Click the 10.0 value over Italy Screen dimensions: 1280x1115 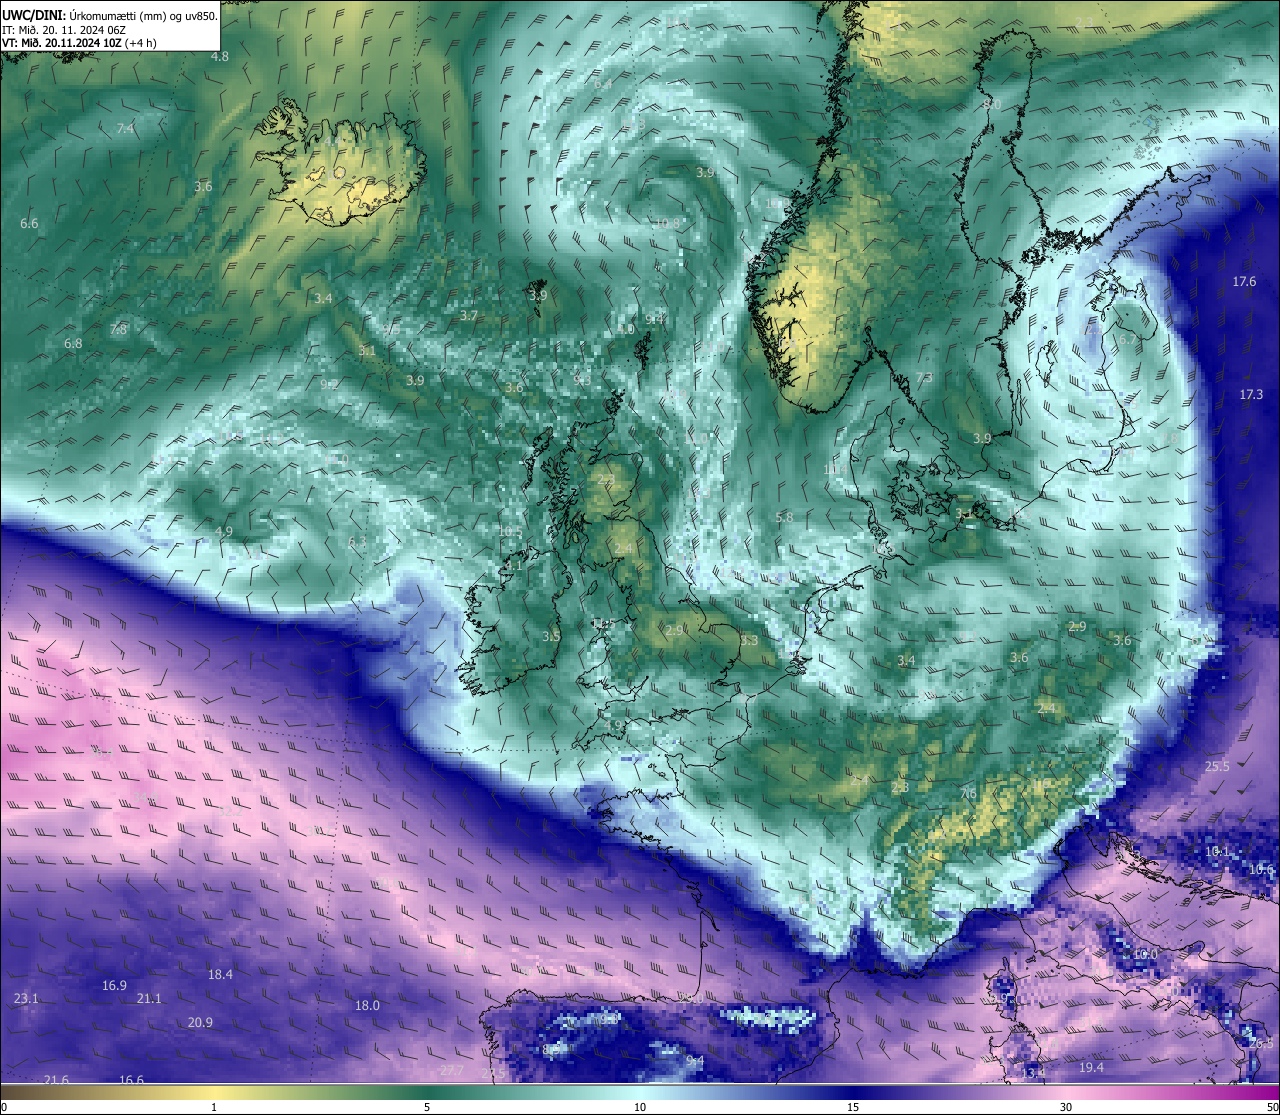click(1144, 954)
